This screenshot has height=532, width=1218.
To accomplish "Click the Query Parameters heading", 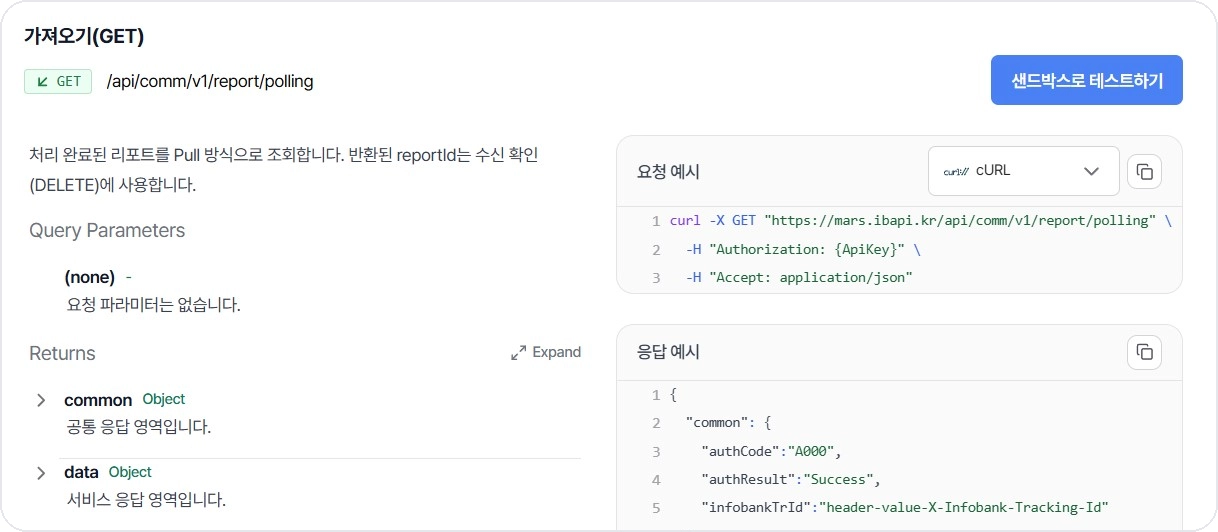I will point(107,231).
